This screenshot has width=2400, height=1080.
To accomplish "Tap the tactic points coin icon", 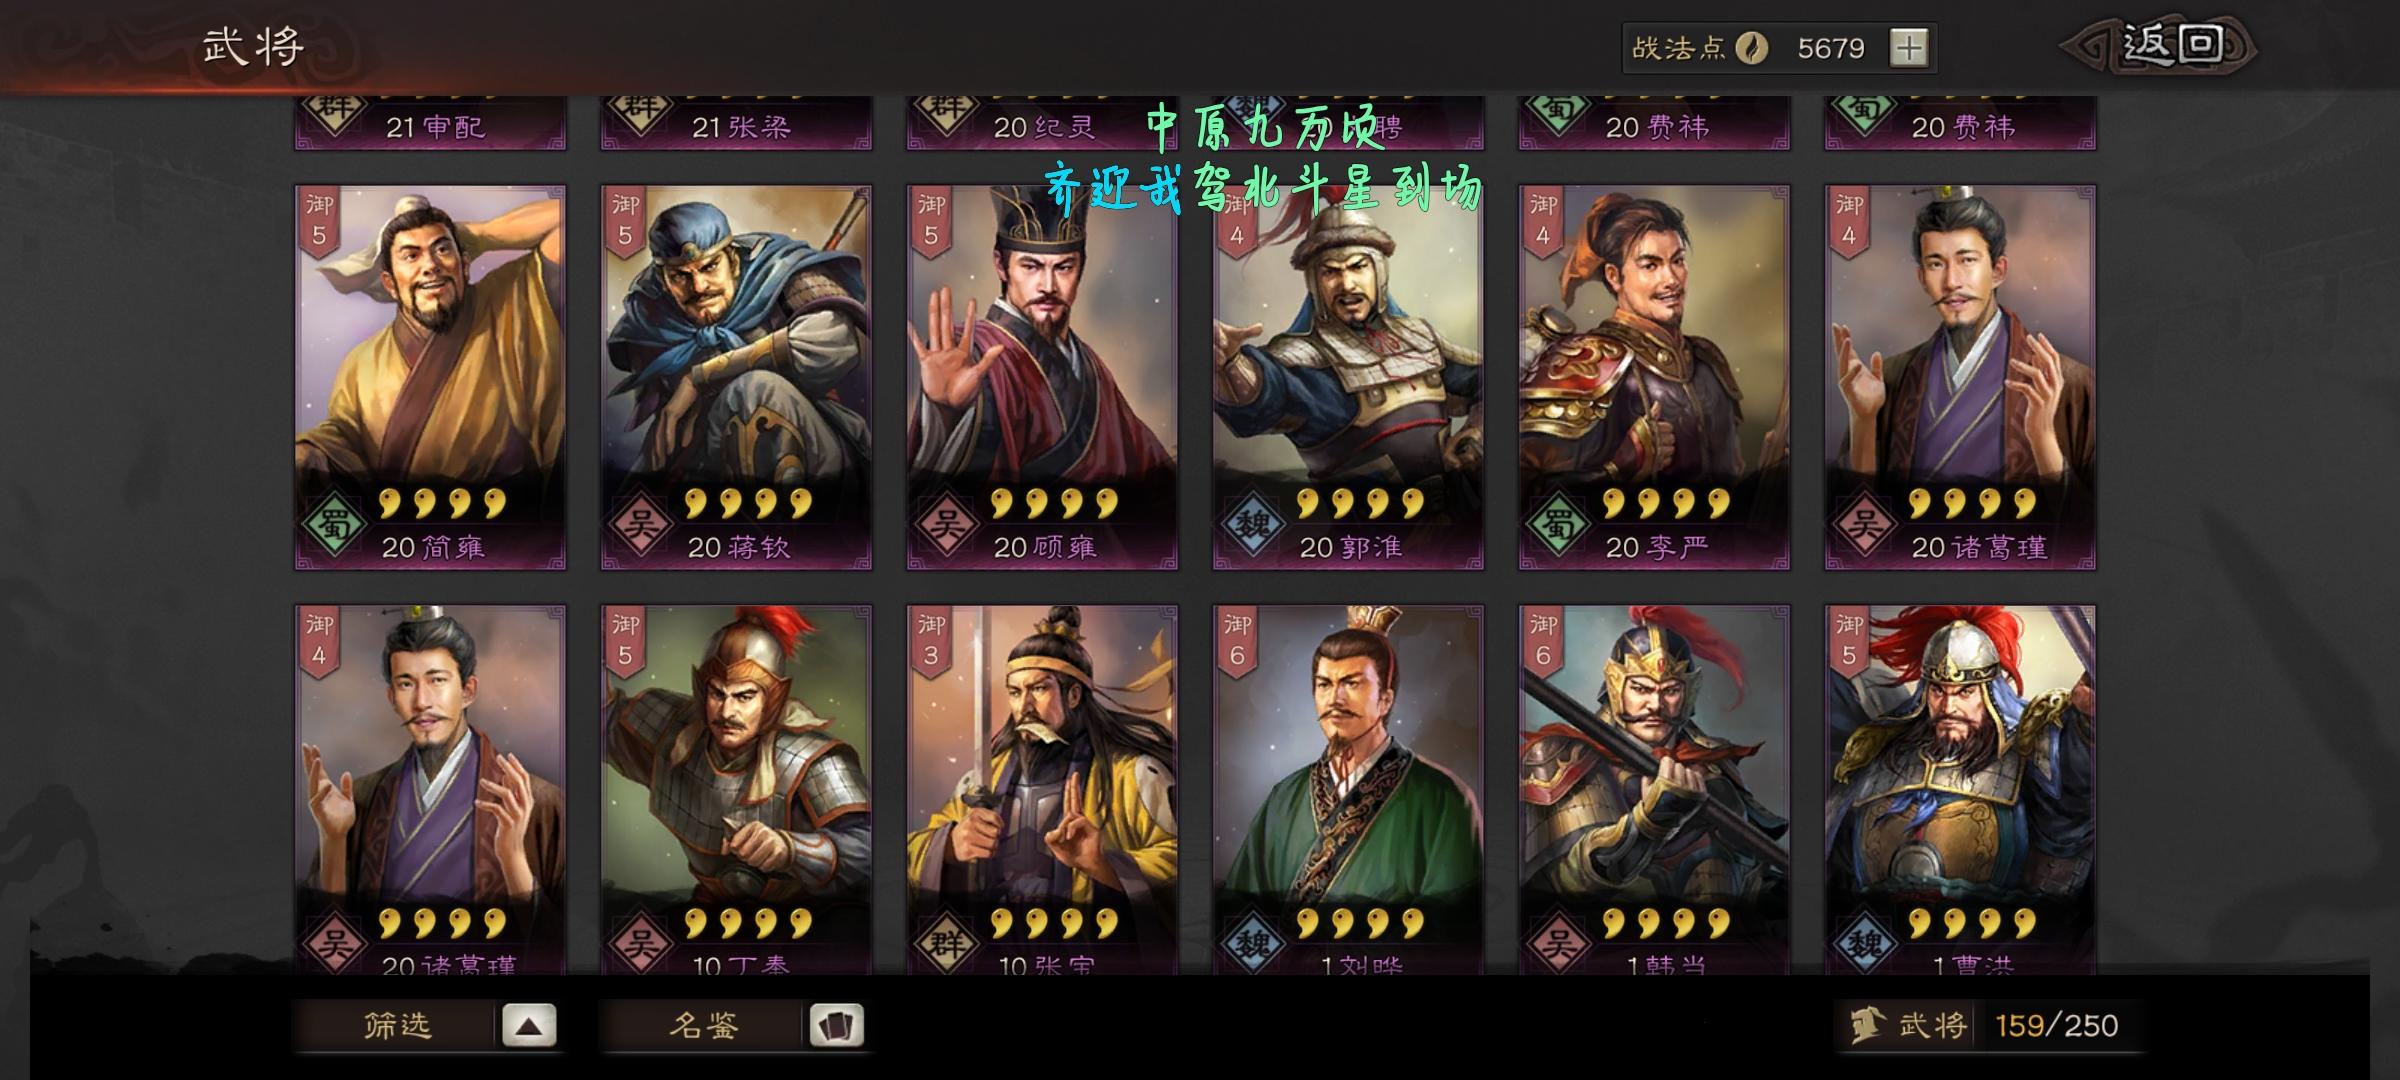I will (1751, 48).
